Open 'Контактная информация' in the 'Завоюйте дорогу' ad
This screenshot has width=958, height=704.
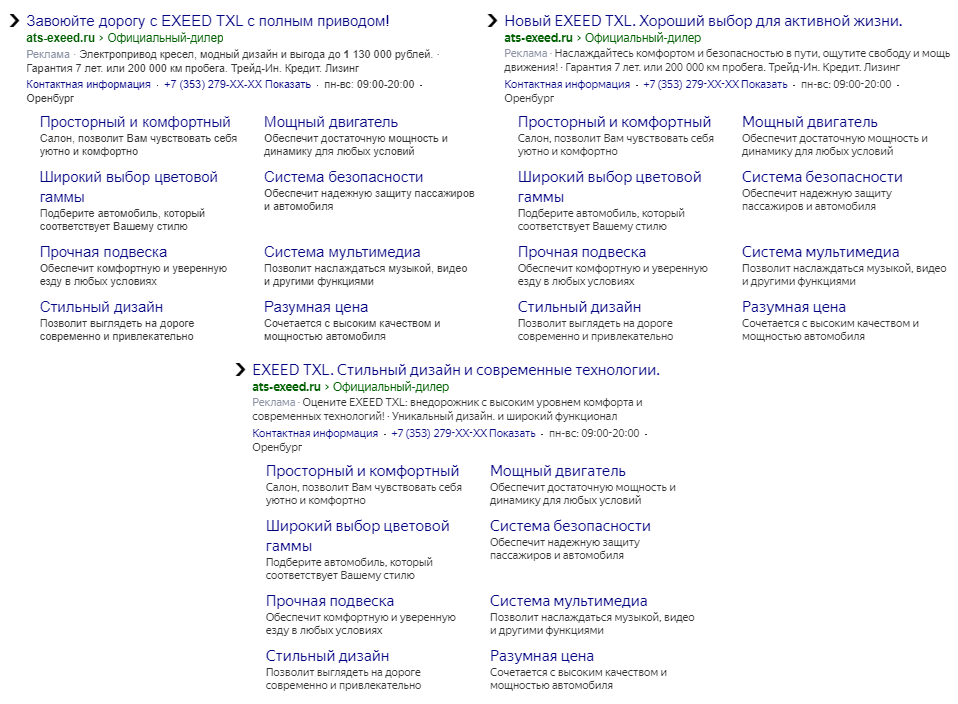(x=89, y=84)
